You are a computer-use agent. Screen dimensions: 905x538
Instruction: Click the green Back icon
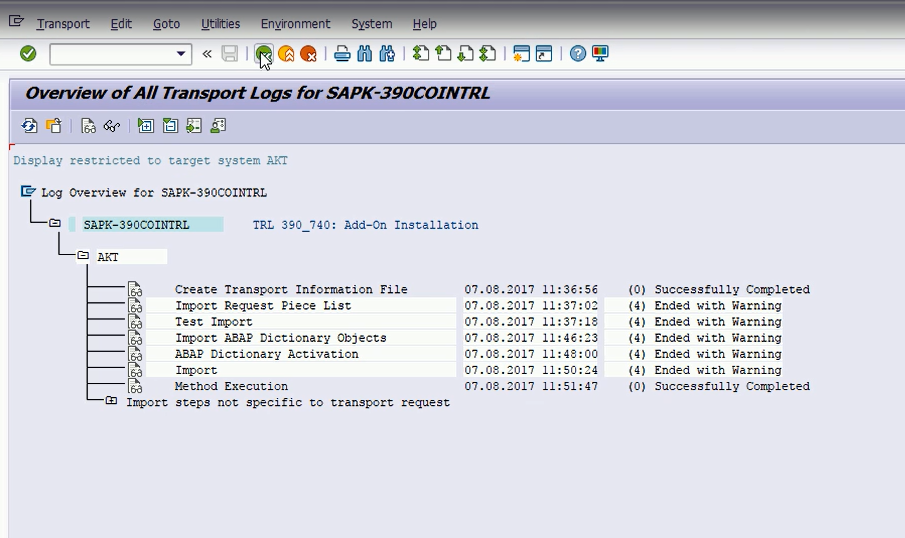[263, 54]
